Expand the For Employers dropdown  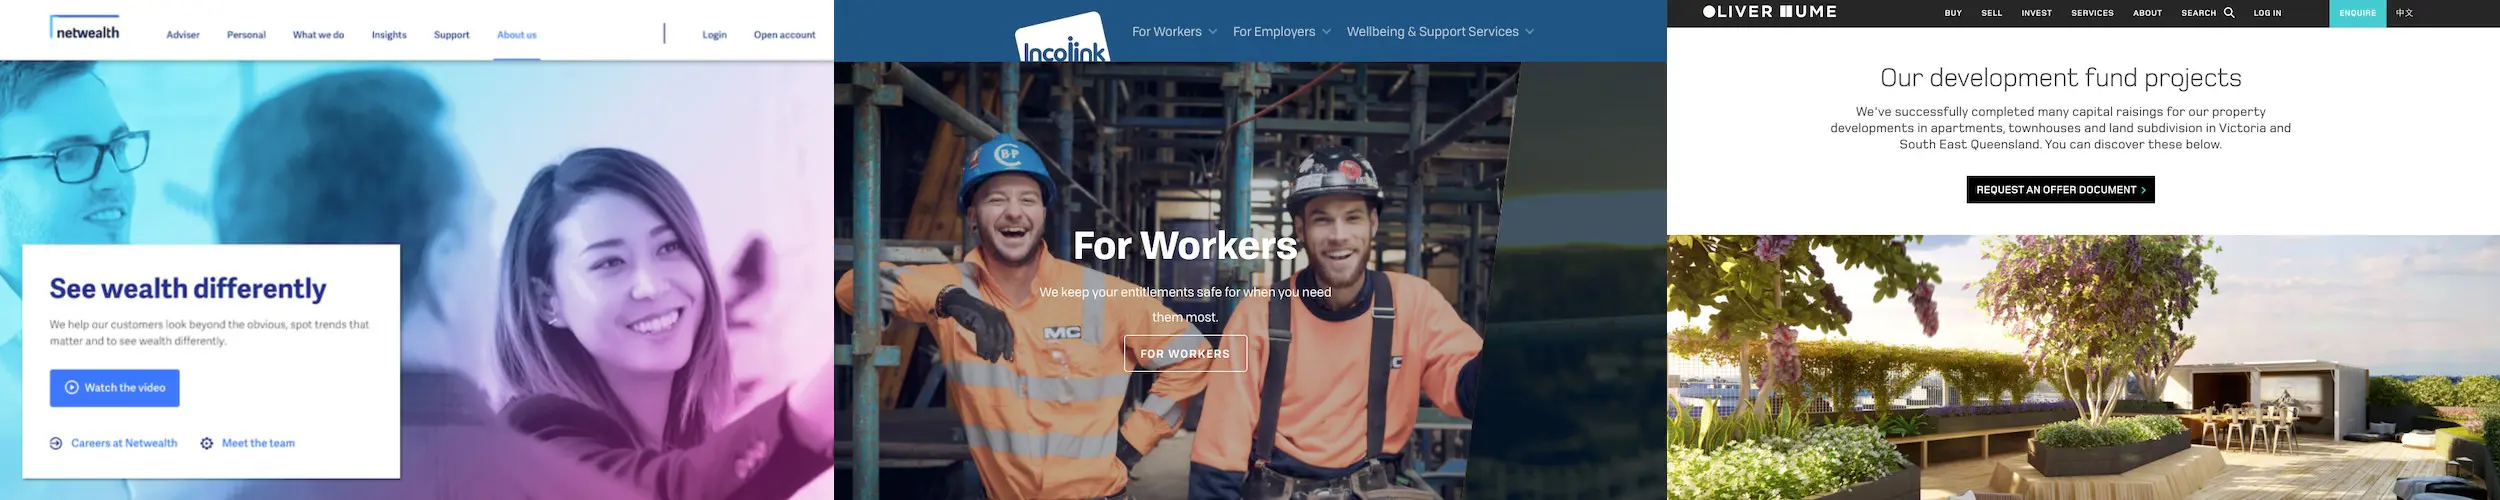pyautogui.click(x=1282, y=32)
